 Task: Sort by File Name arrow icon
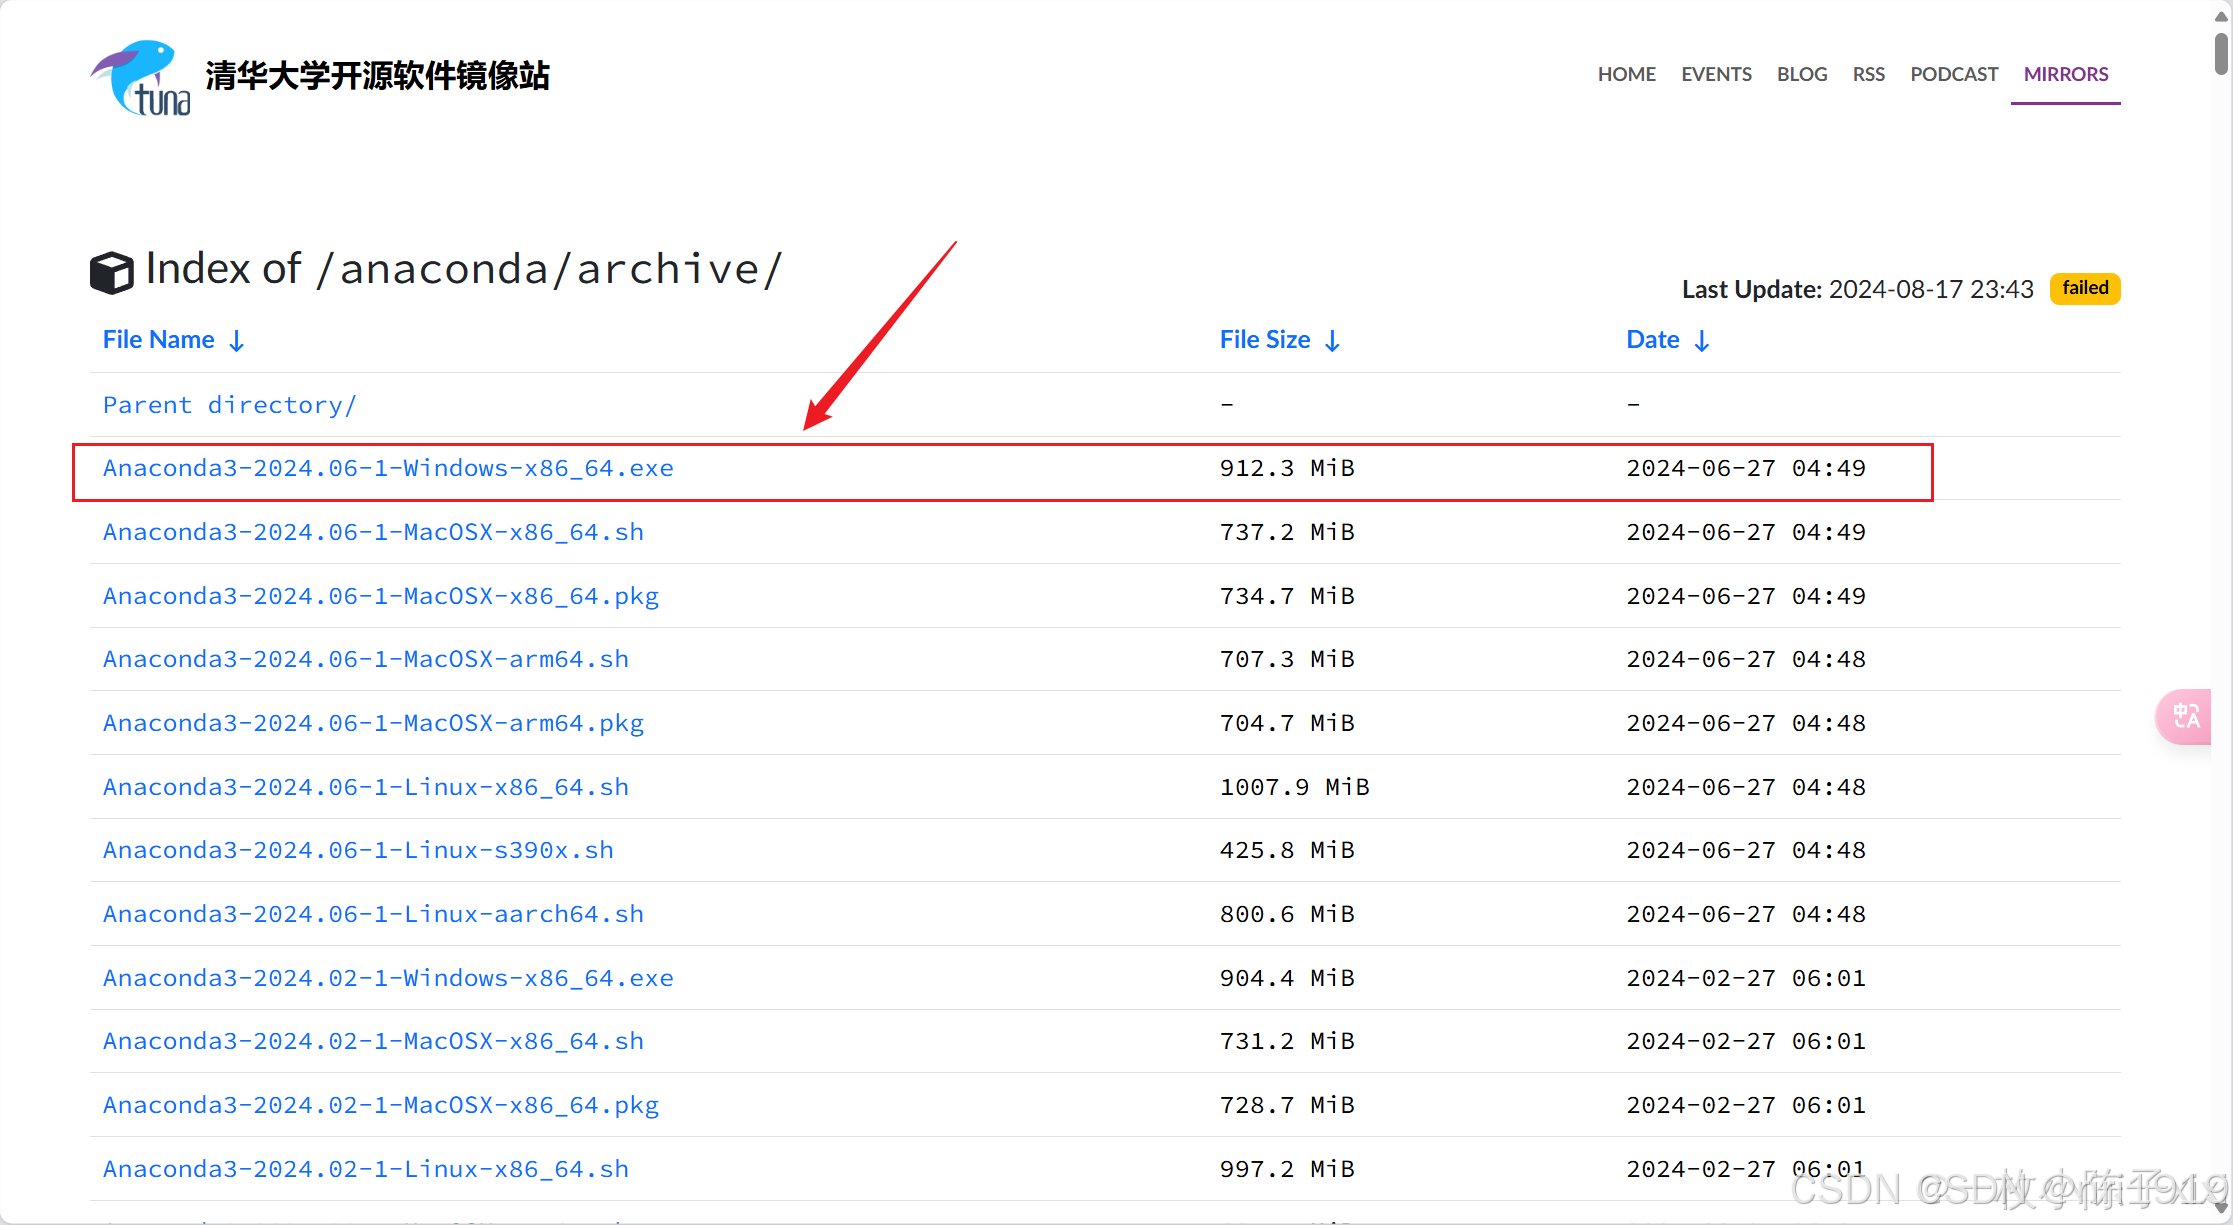point(237,341)
